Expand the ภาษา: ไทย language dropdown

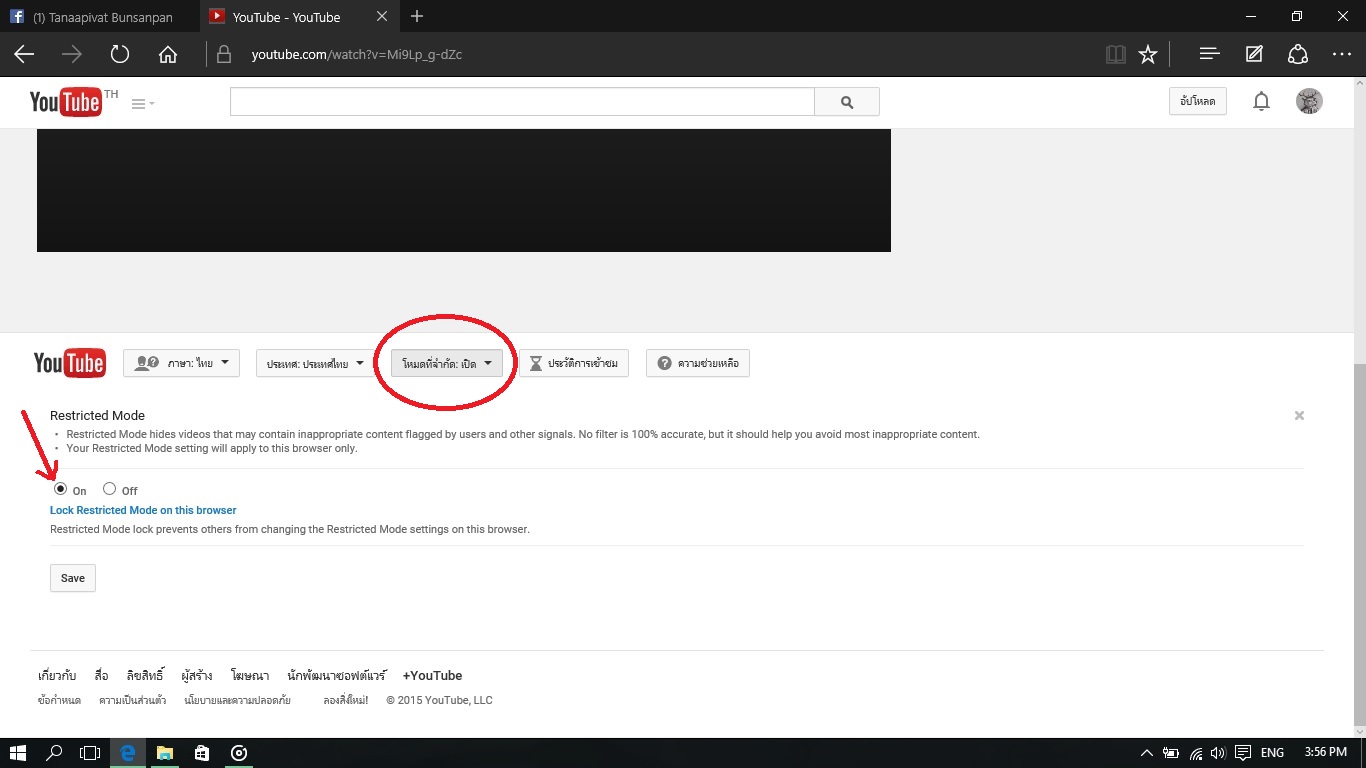point(181,363)
